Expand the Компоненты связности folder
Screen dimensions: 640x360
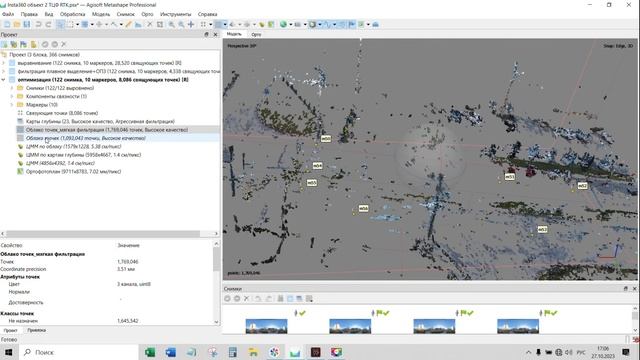point(11,96)
